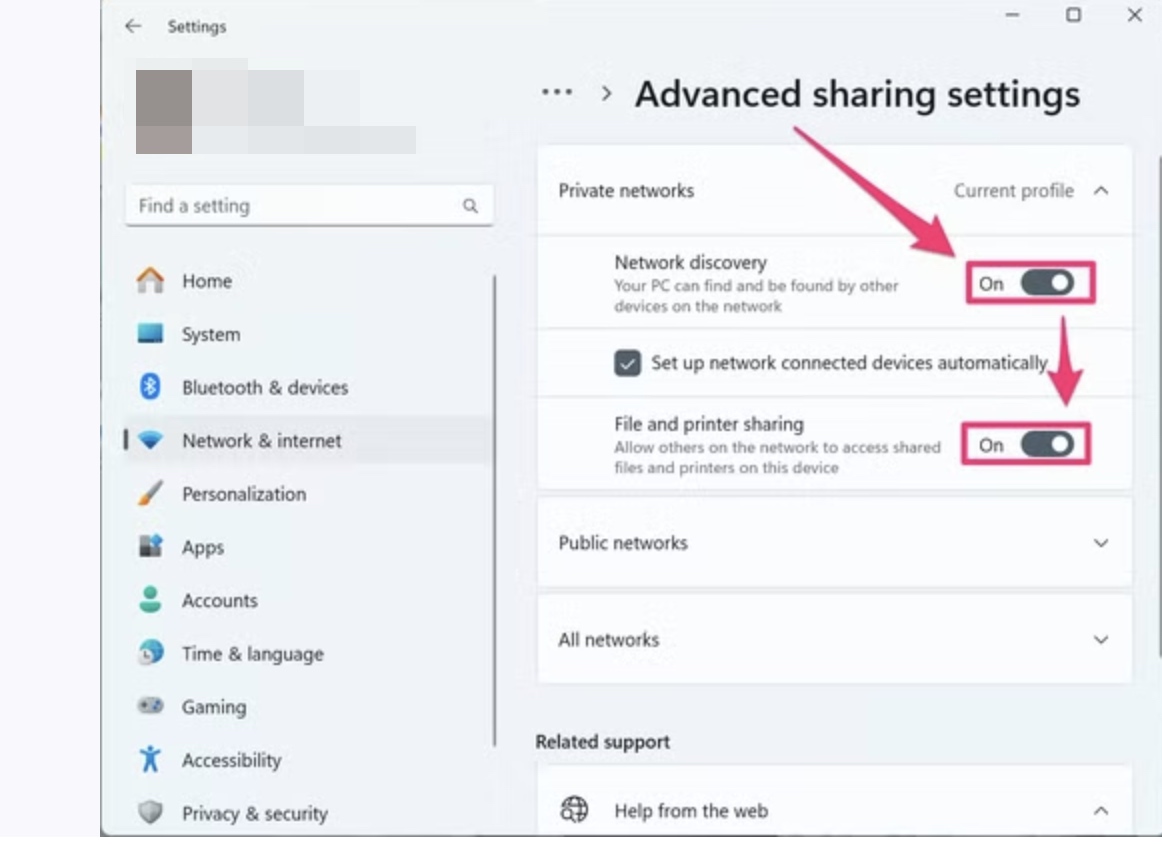The image size is (1162, 844).
Task: Click the search magnifier icon
Action: pos(470,205)
